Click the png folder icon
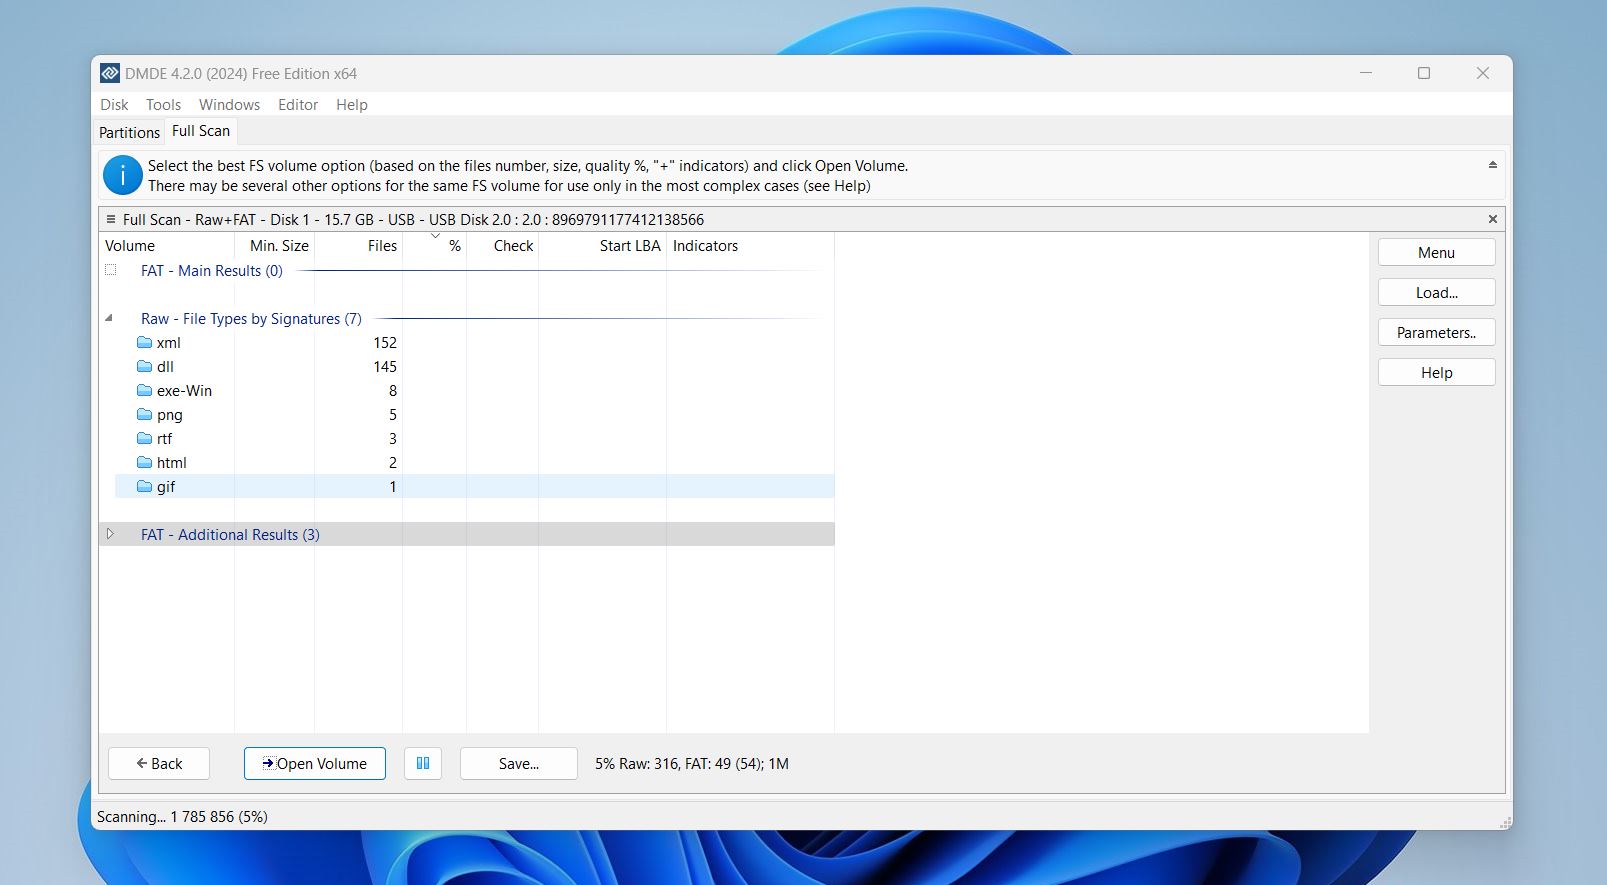Screen dimensions: 1607x885 click(144, 415)
